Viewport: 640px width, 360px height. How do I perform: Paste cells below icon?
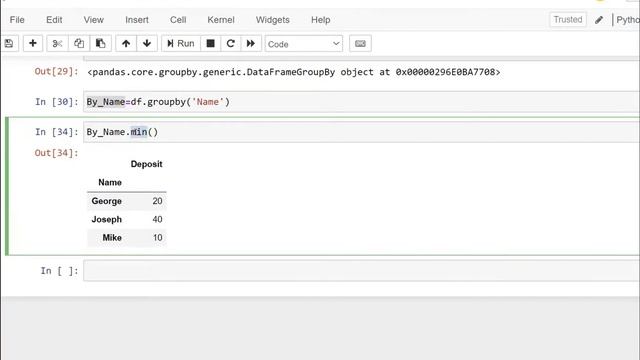point(100,43)
